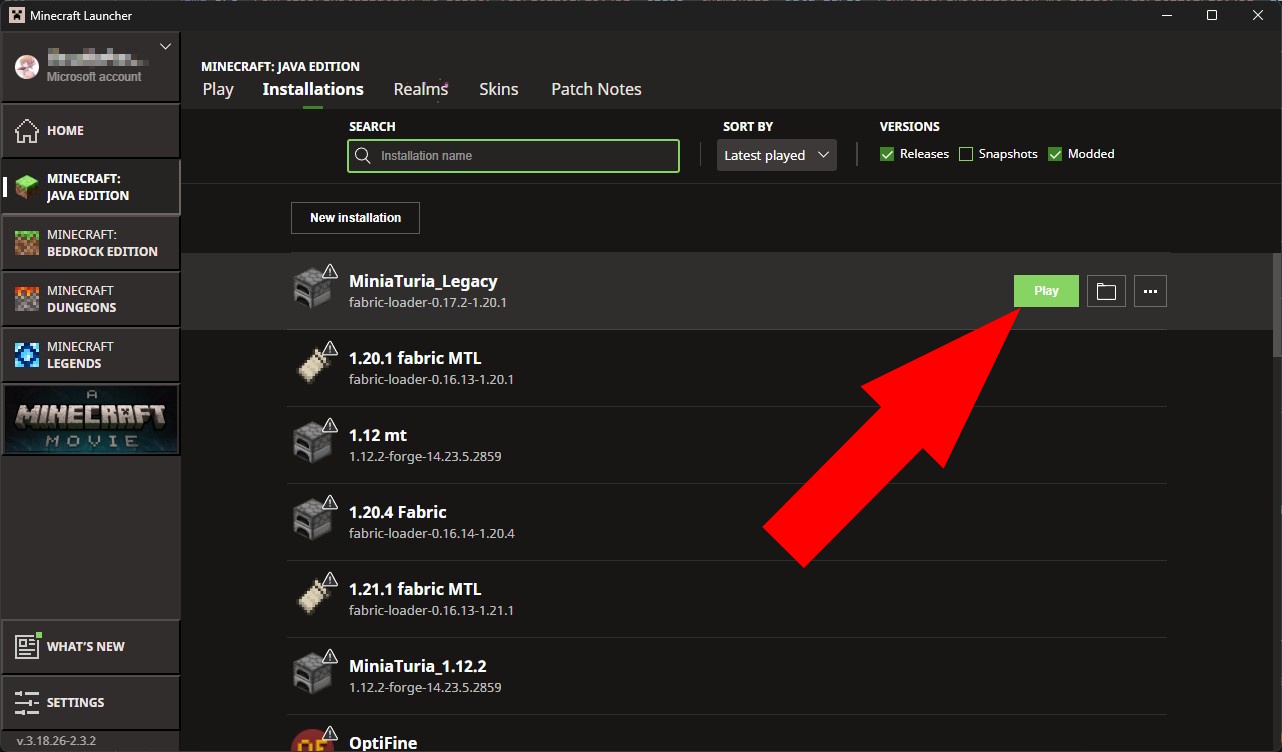The width and height of the screenshot is (1282, 752).
Task: Minimize the Minecraft Launcher window
Action: click(x=1167, y=15)
